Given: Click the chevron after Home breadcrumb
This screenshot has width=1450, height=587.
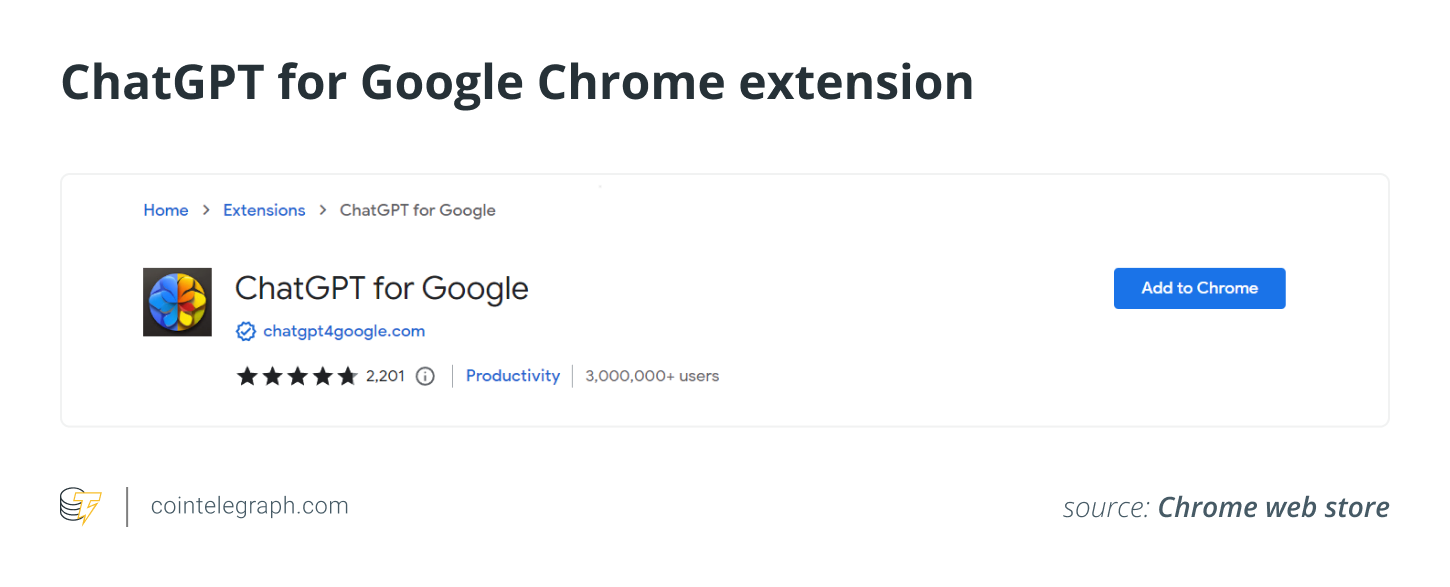Looking at the screenshot, I should point(206,210).
